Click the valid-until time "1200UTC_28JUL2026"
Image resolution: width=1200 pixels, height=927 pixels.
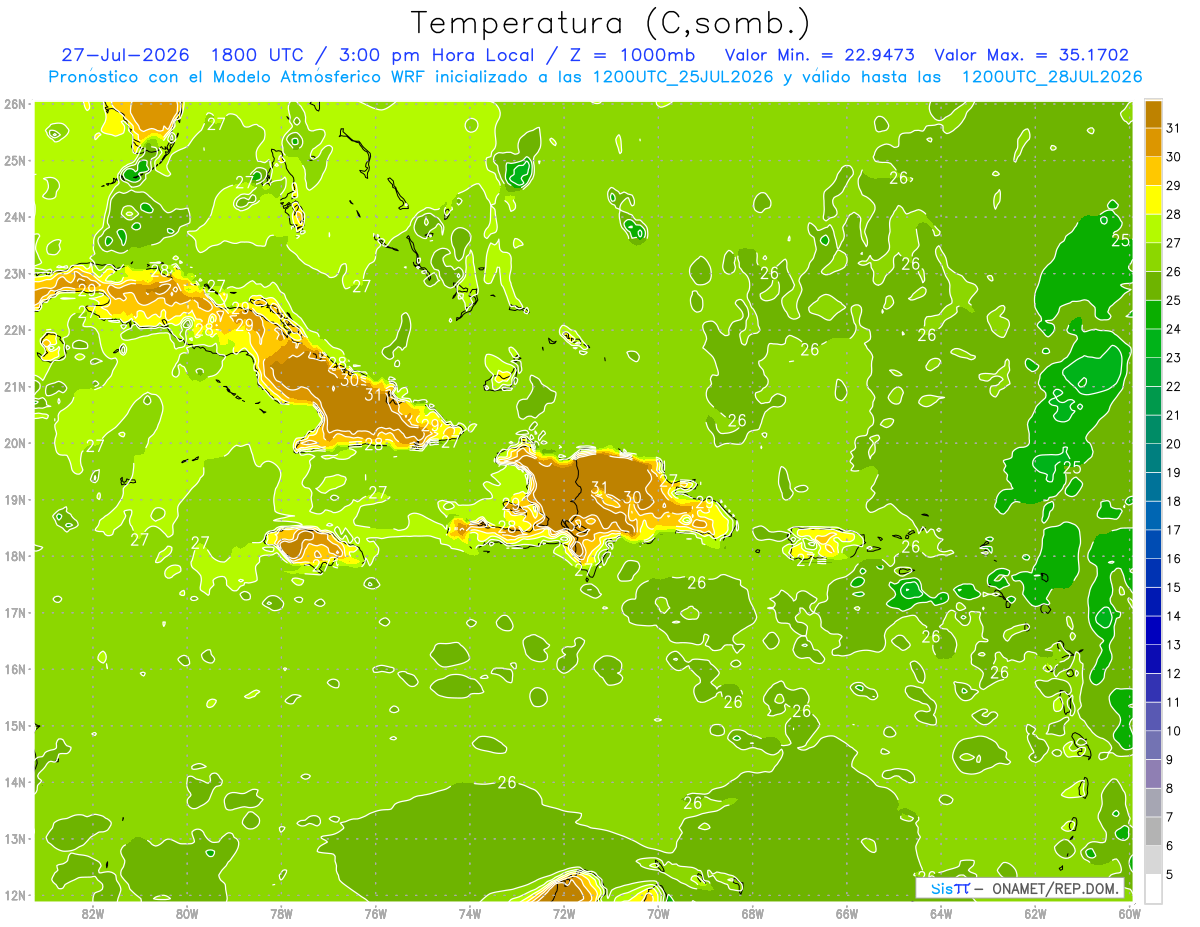(x=1051, y=77)
